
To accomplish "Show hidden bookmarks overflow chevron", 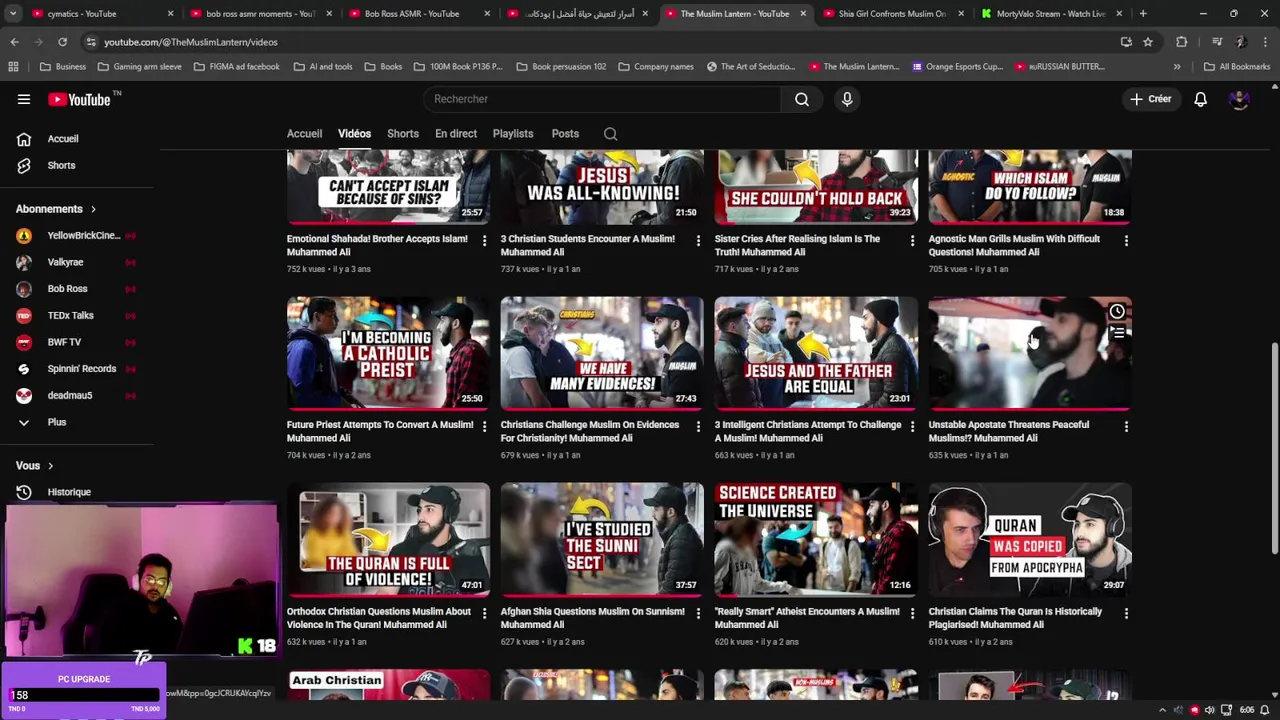I will pos(1177,67).
